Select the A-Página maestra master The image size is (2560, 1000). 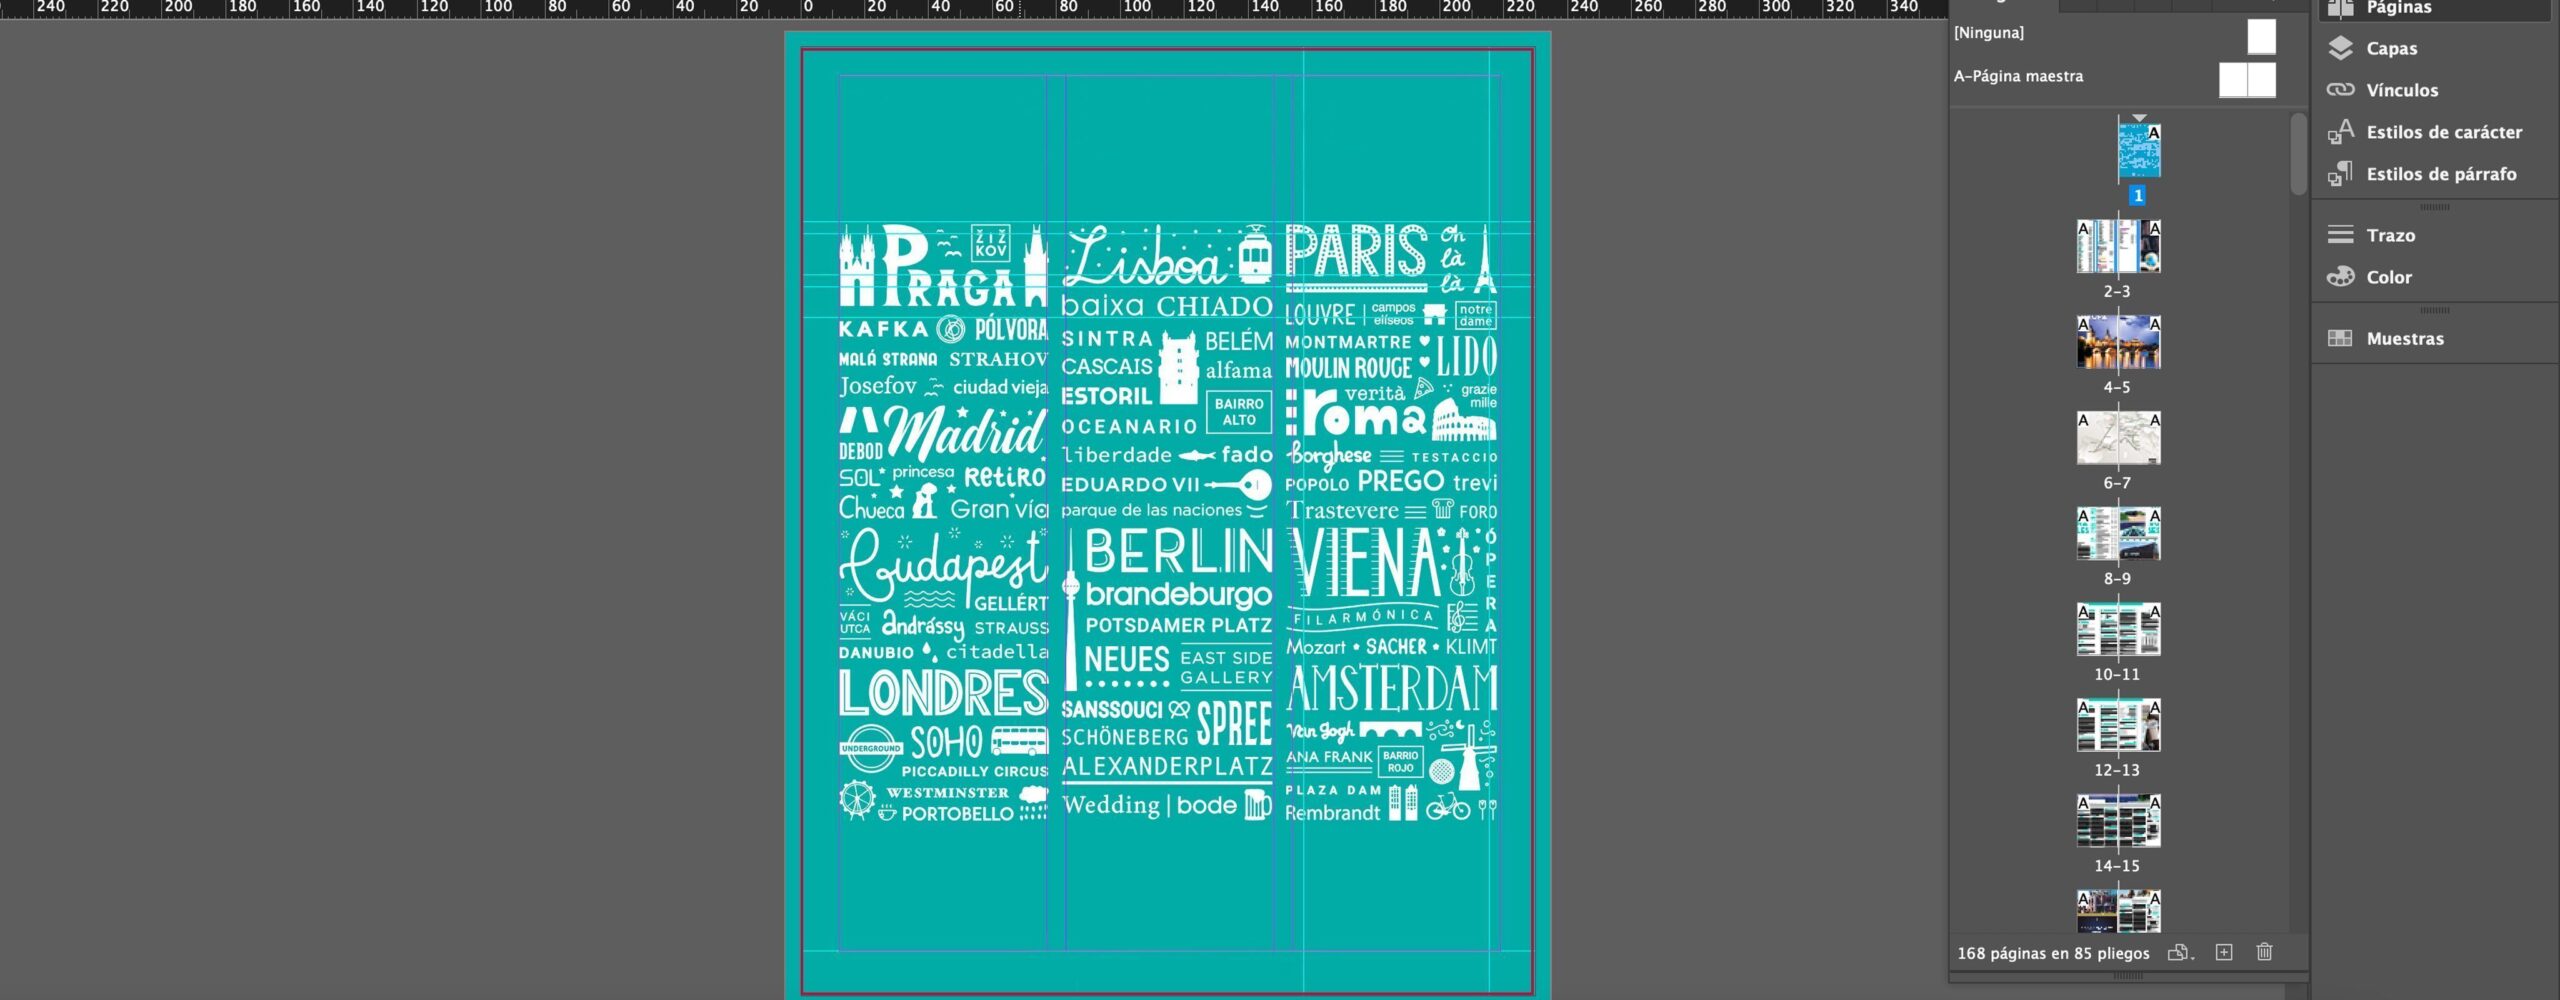coord(2116,78)
